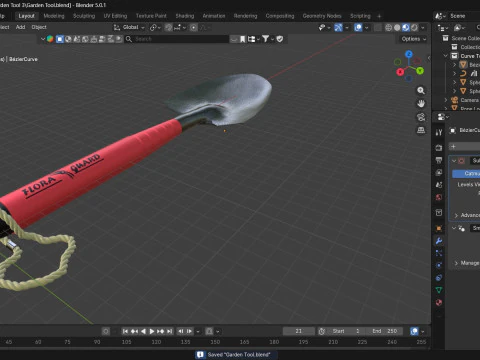480x360 pixels.
Task: Open the Material properties tab
Action: 439,303
